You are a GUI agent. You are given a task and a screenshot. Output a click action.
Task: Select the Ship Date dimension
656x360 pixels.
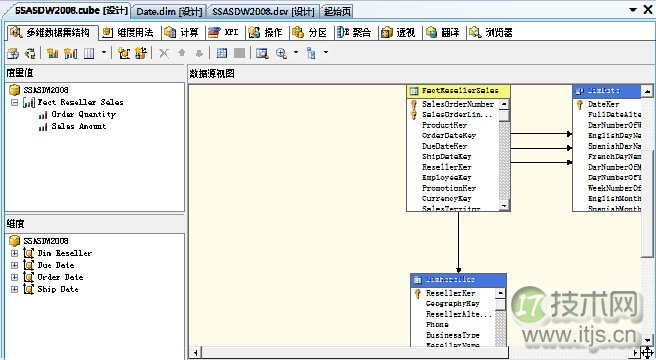tap(58, 289)
